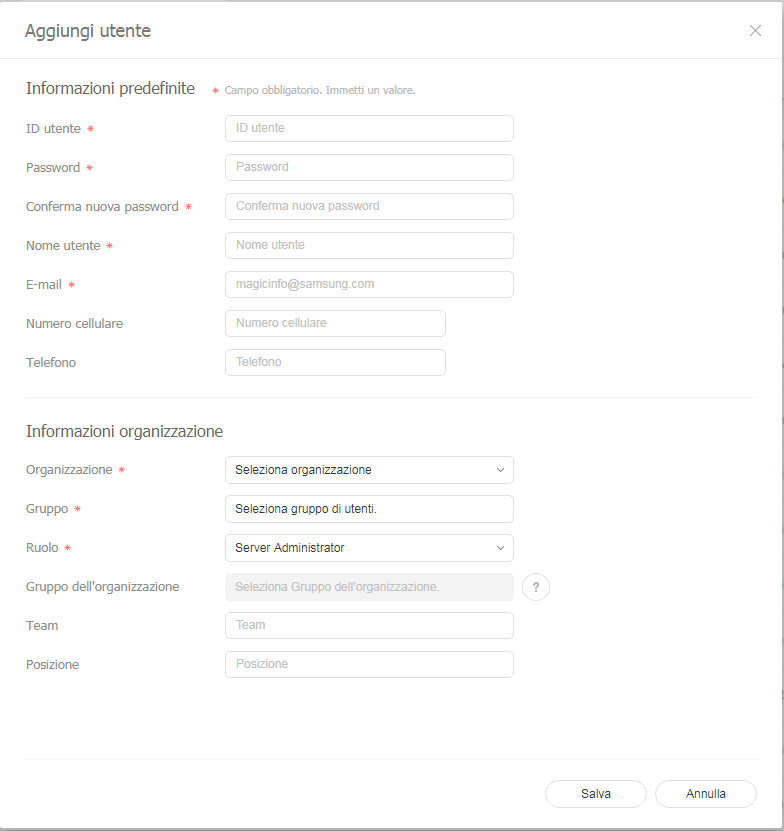Click the Gruppo selection field
This screenshot has height=831, width=784.
(x=368, y=509)
